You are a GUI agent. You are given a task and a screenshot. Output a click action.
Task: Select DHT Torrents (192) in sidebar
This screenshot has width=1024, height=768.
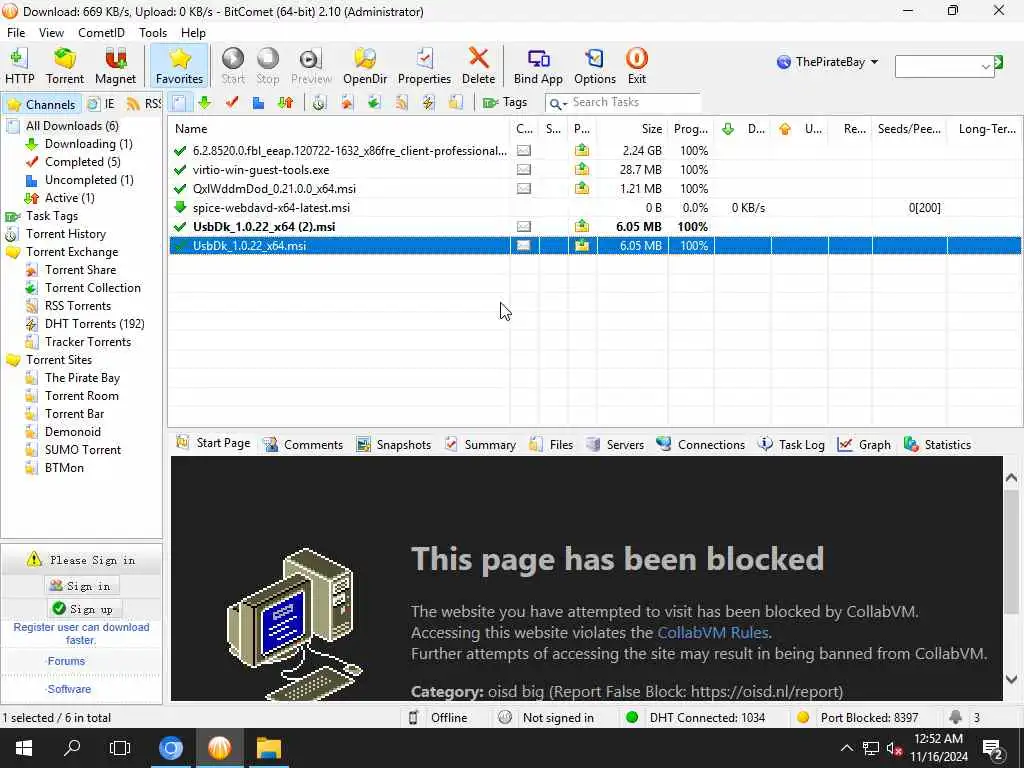[x=94, y=324]
